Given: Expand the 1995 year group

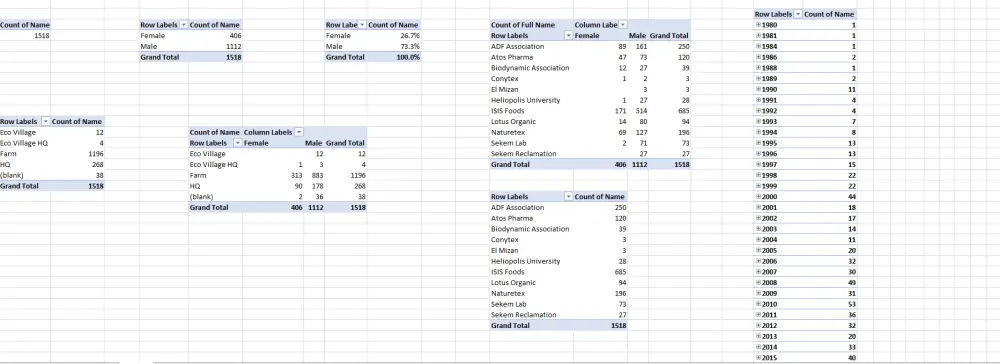Looking at the screenshot, I should tap(759, 143).
